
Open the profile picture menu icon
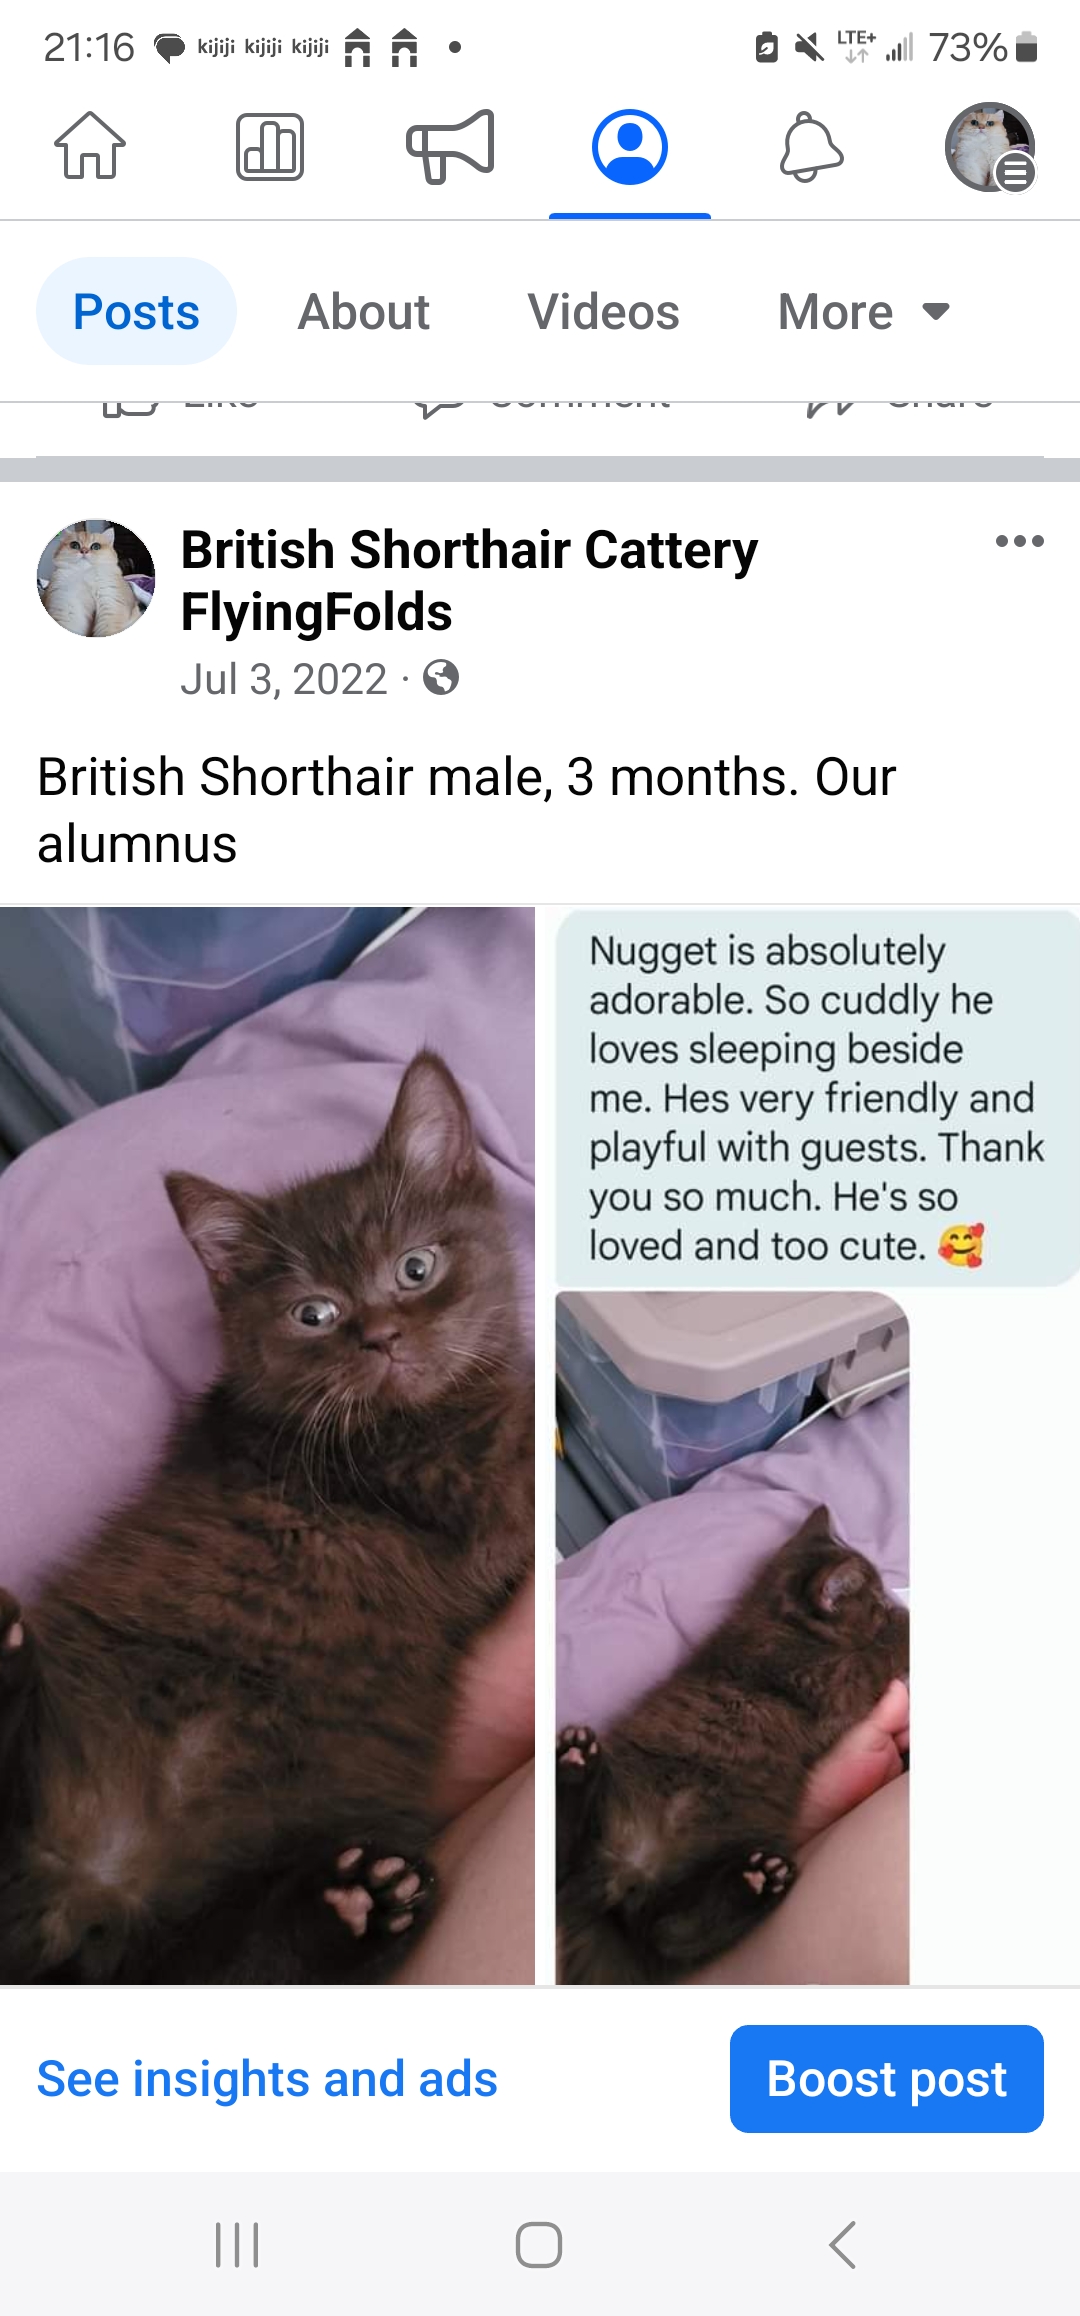tap(990, 147)
